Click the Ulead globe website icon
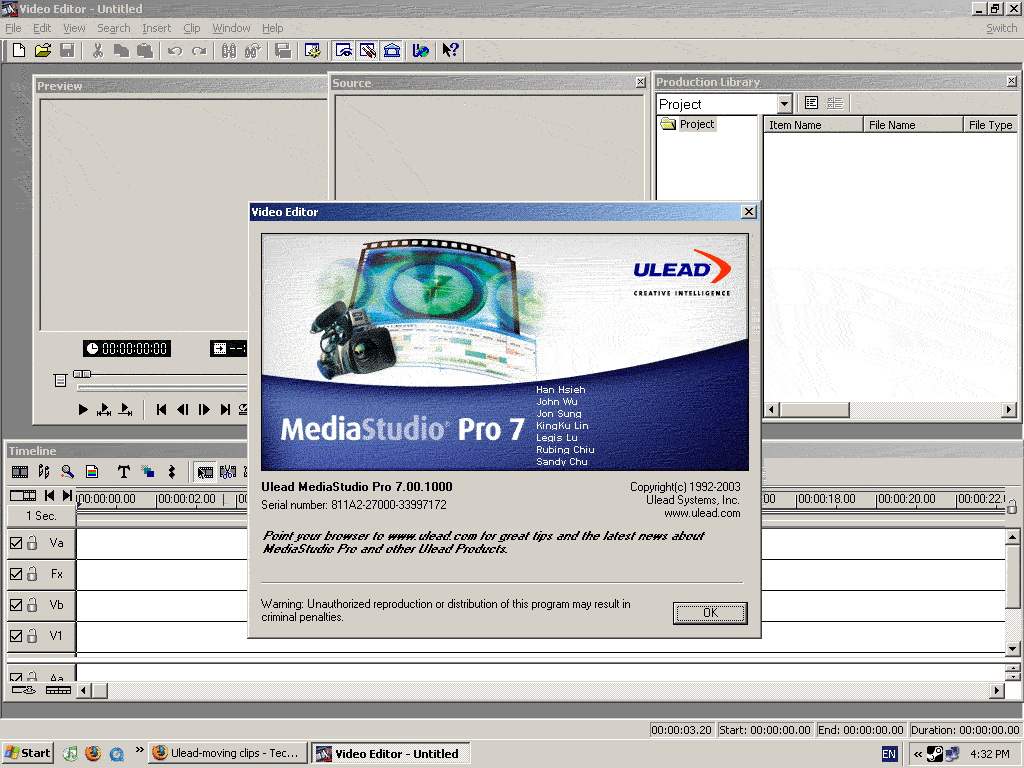The image size is (1024, 768). pos(421,50)
